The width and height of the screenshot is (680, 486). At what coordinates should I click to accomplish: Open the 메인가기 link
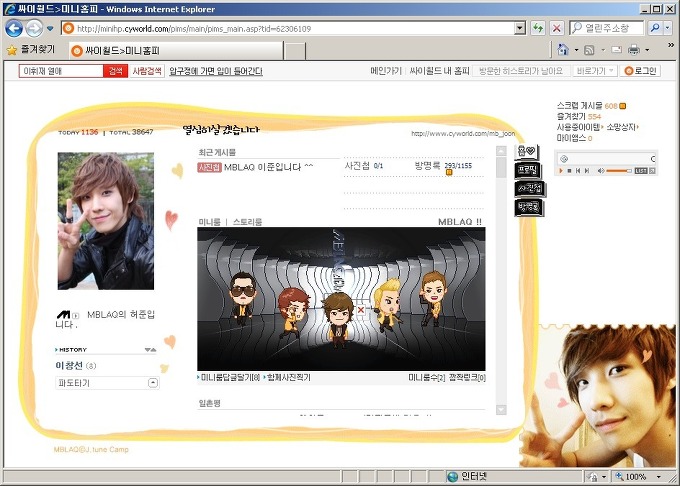point(386,71)
